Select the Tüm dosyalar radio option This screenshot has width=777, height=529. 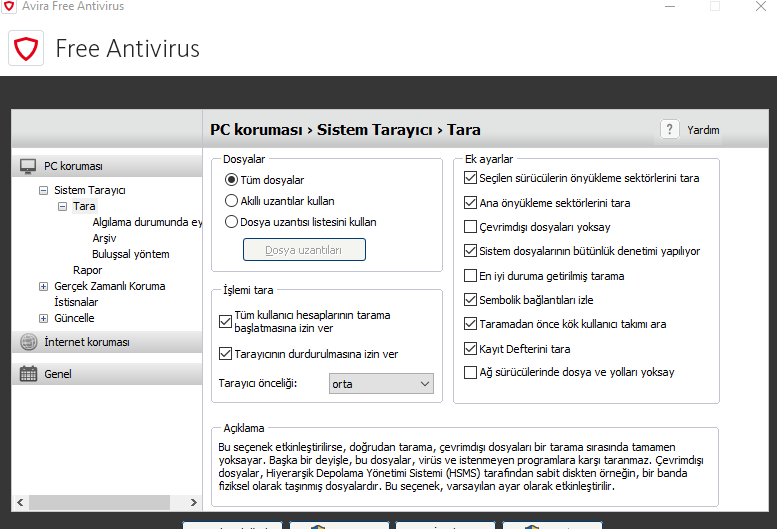tap(231, 180)
